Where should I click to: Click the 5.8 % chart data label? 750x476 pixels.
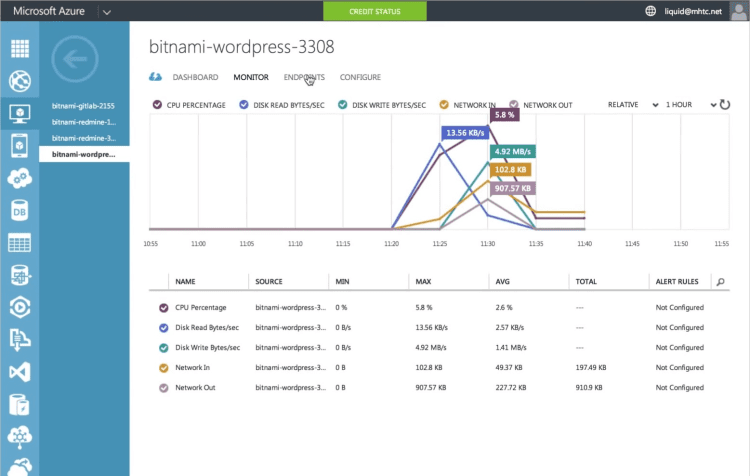(x=505, y=115)
